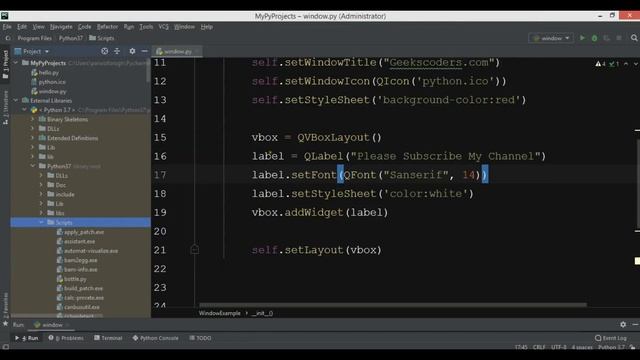Switch to window.py editor tab
This screenshot has width=640, height=360.
[178, 51]
